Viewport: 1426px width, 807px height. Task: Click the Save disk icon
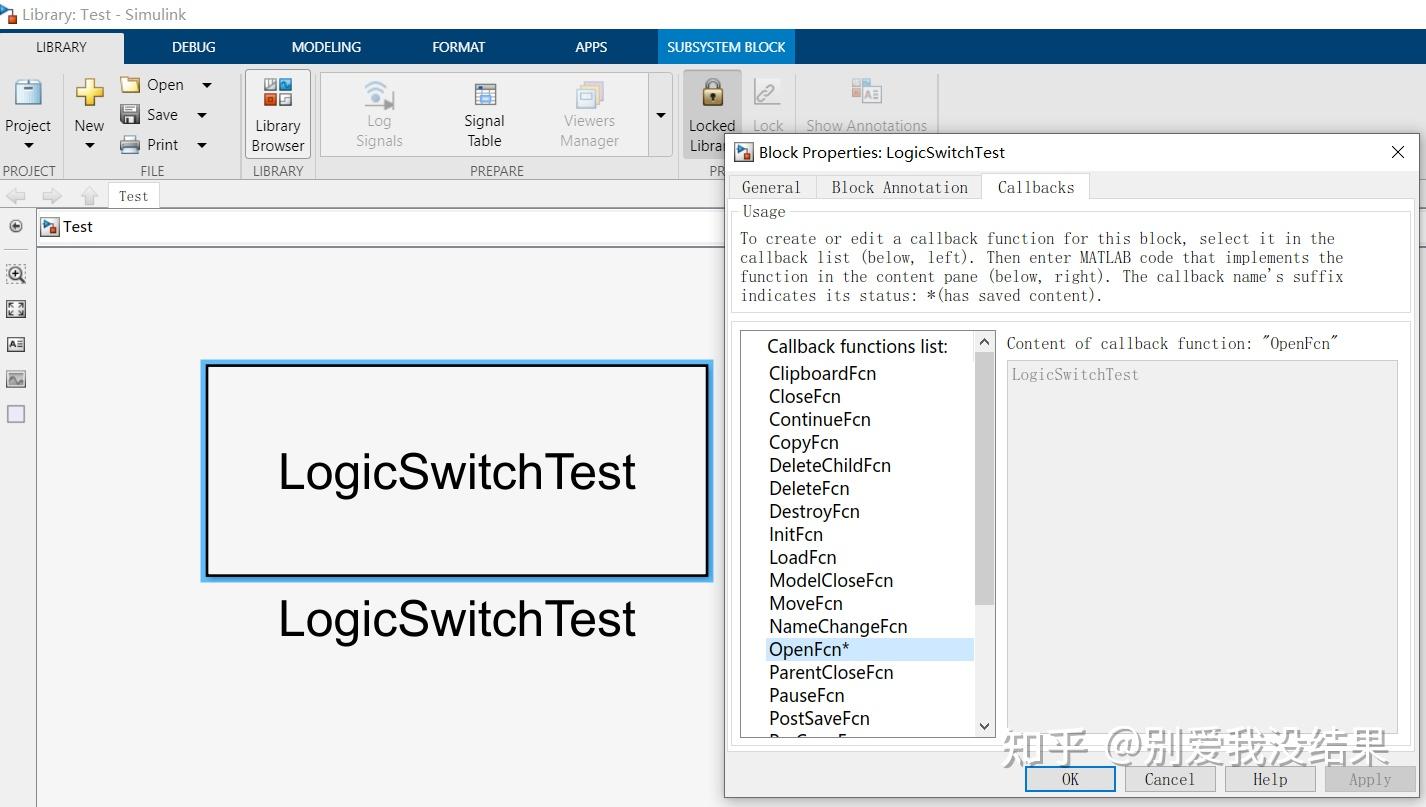point(130,114)
